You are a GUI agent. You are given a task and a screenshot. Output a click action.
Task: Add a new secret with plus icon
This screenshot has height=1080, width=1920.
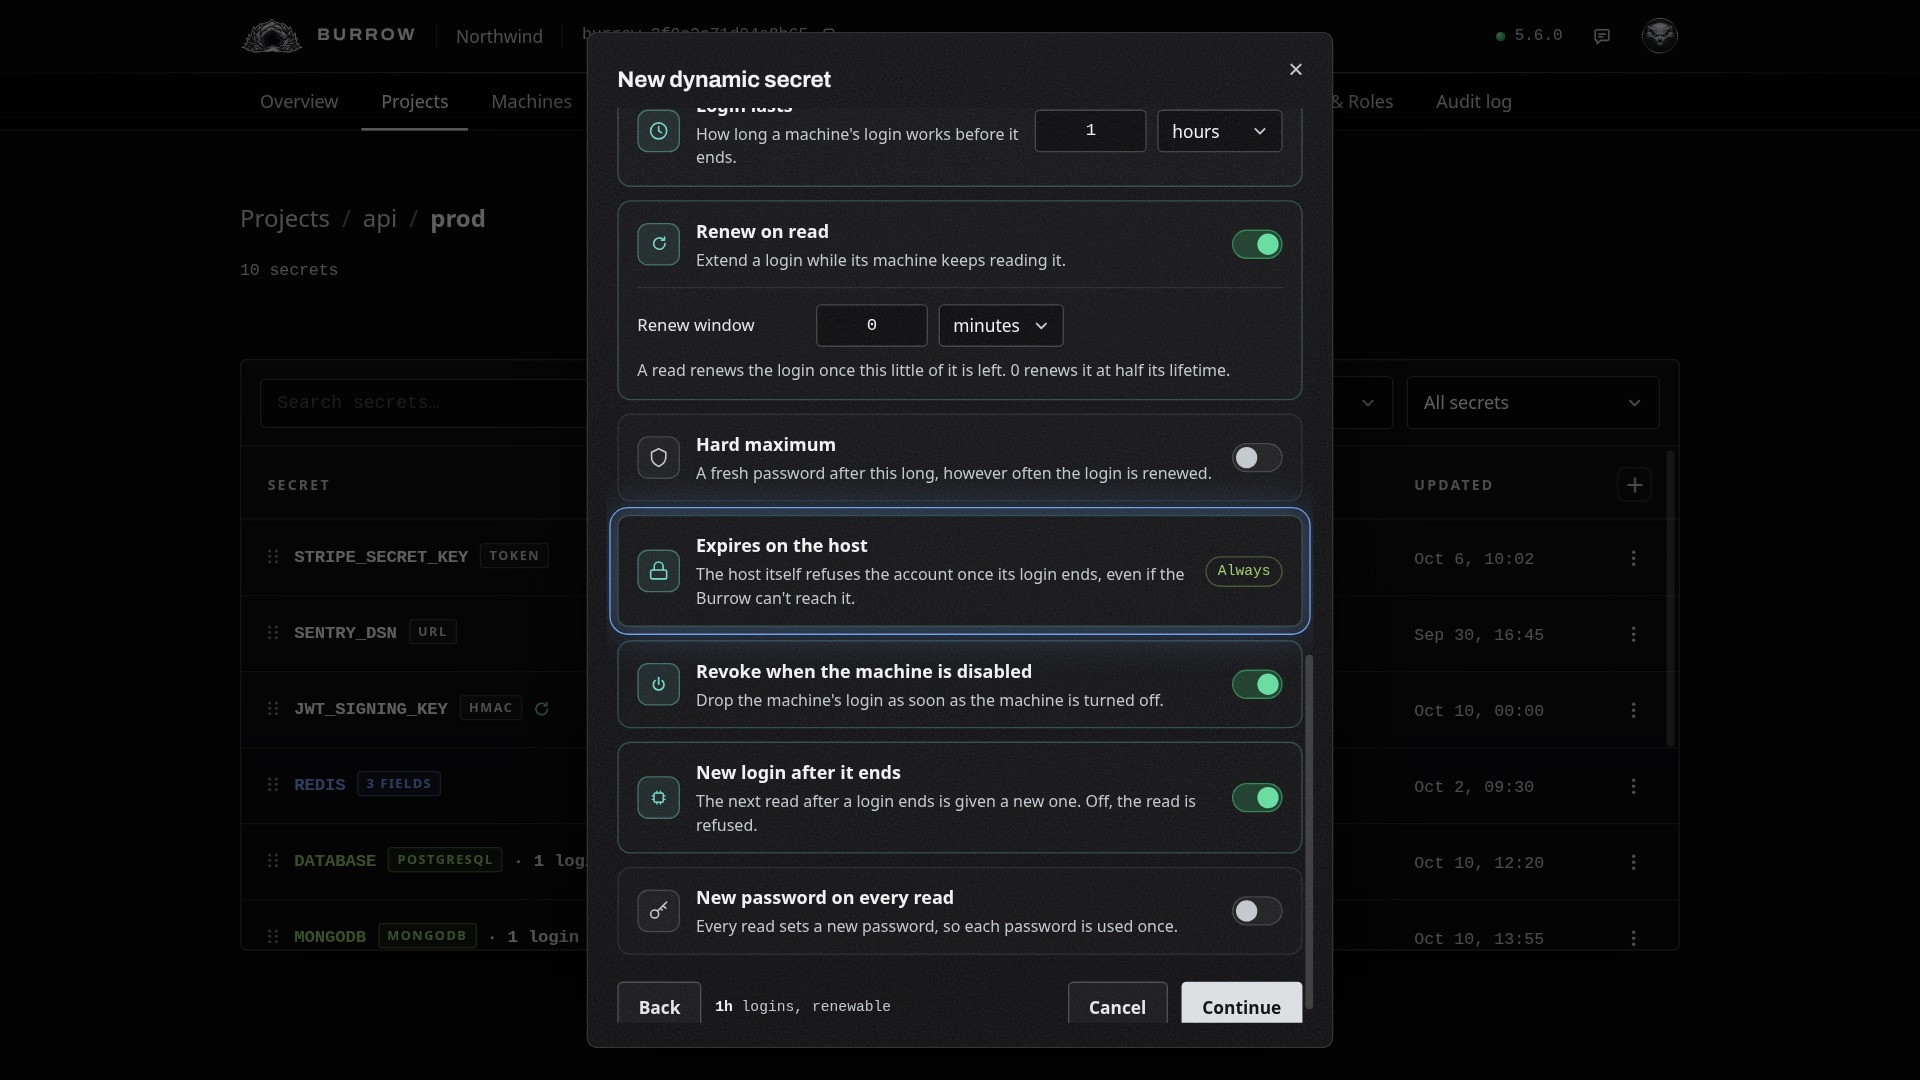pyautogui.click(x=1634, y=485)
